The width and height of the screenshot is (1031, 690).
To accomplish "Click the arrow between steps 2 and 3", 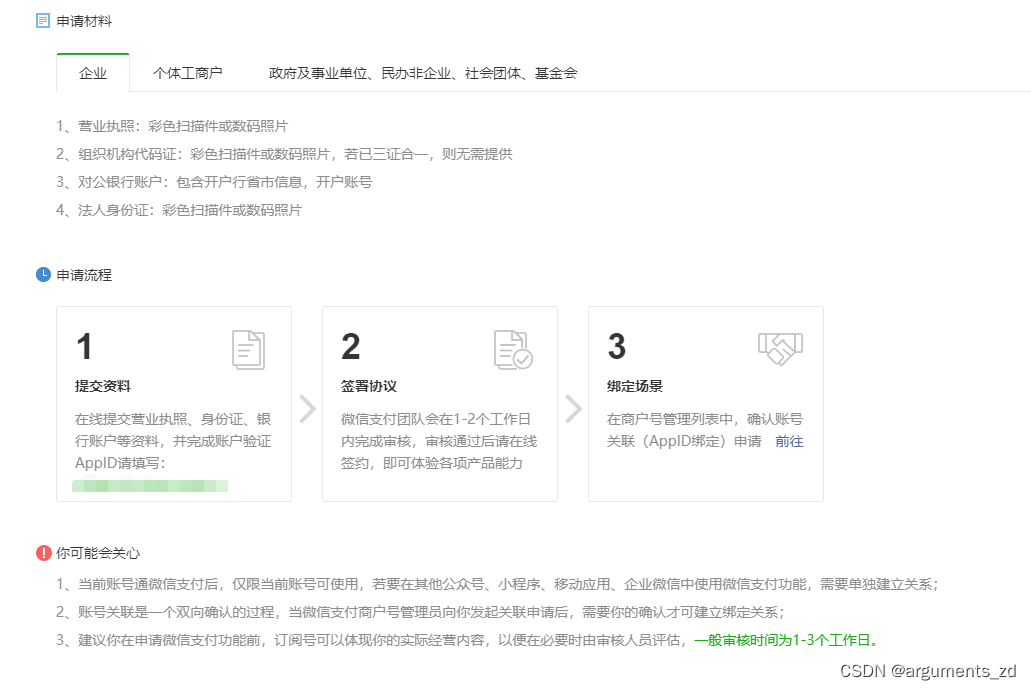I will pos(573,408).
